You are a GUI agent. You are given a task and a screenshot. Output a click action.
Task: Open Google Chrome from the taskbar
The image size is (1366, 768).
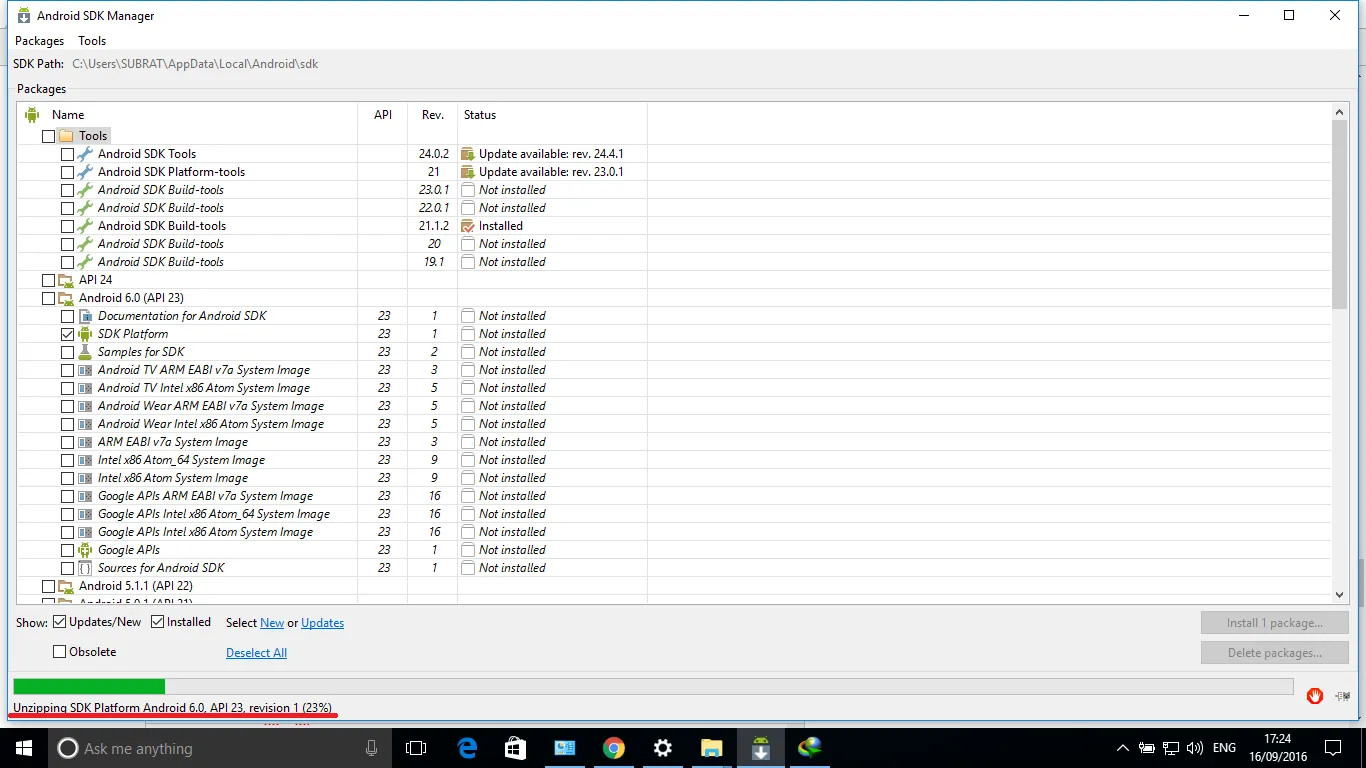tap(614, 748)
